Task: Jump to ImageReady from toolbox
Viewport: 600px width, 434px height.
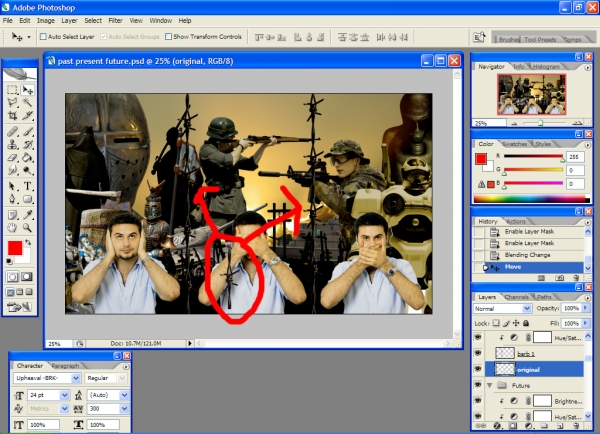Action: (x=19, y=307)
